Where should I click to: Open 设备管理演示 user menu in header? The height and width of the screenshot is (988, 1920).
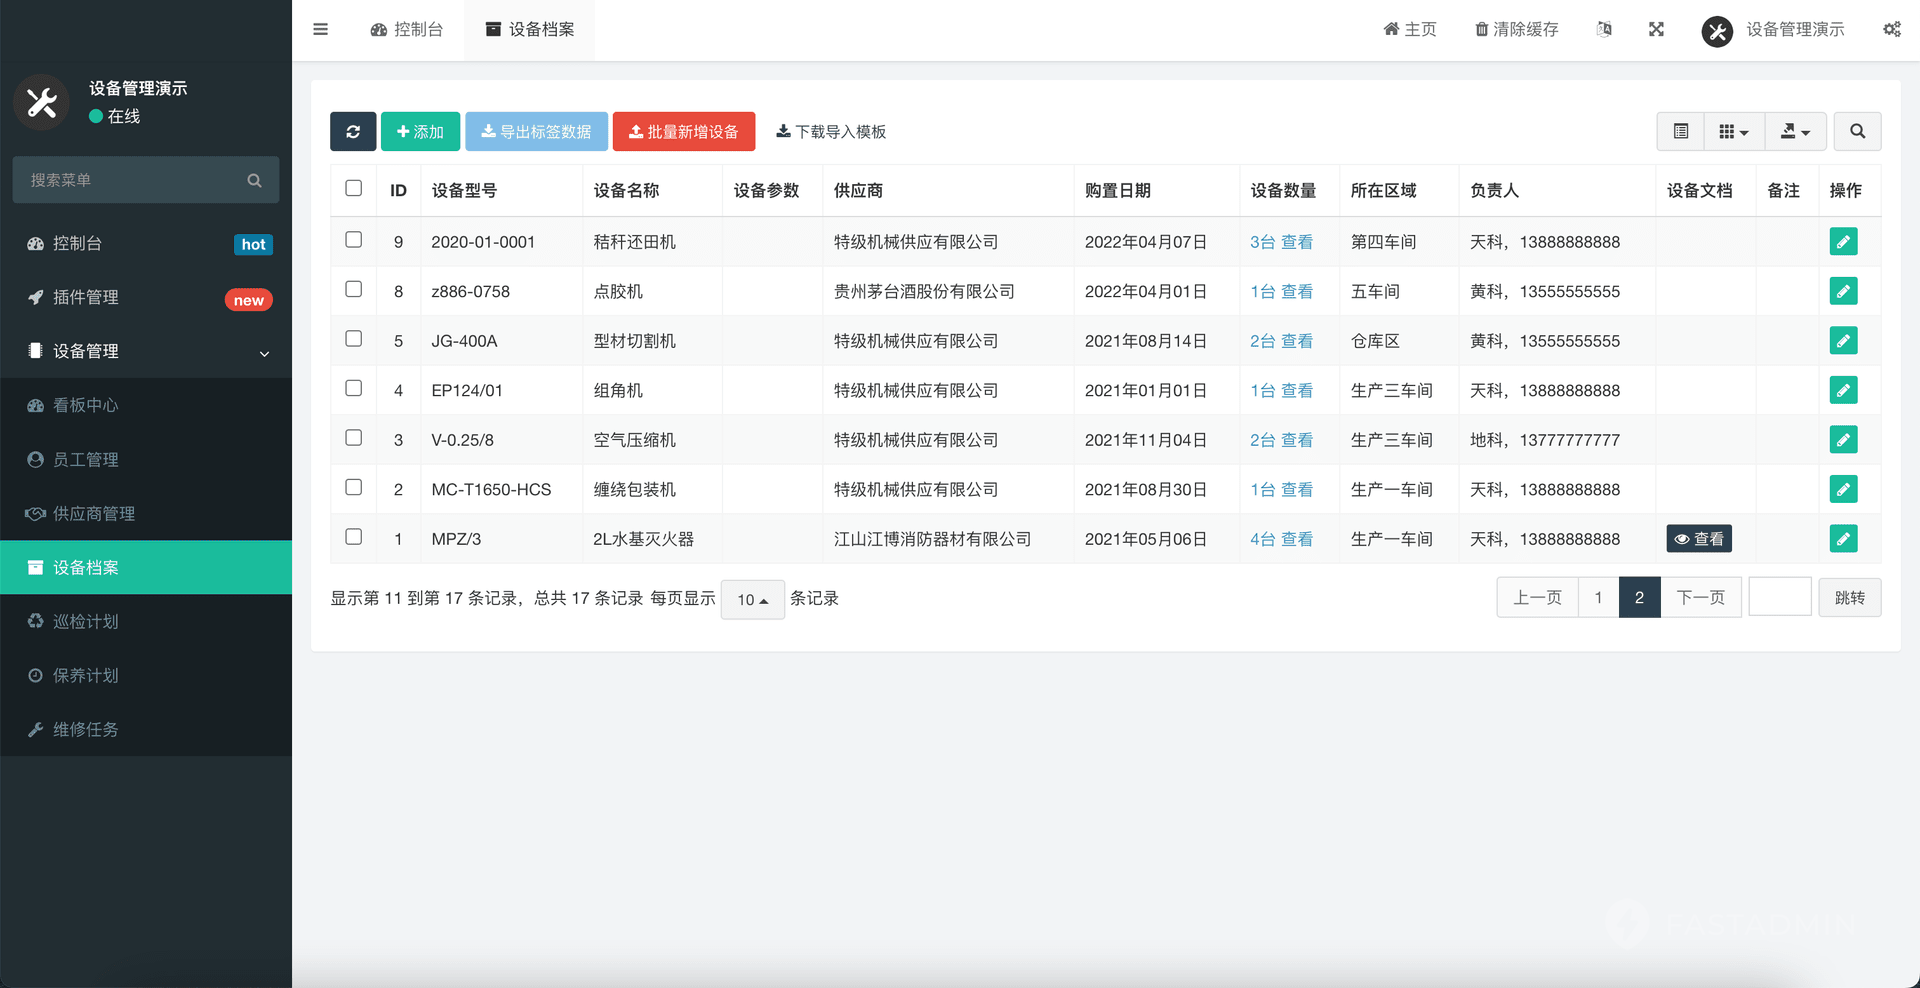click(1773, 30)
